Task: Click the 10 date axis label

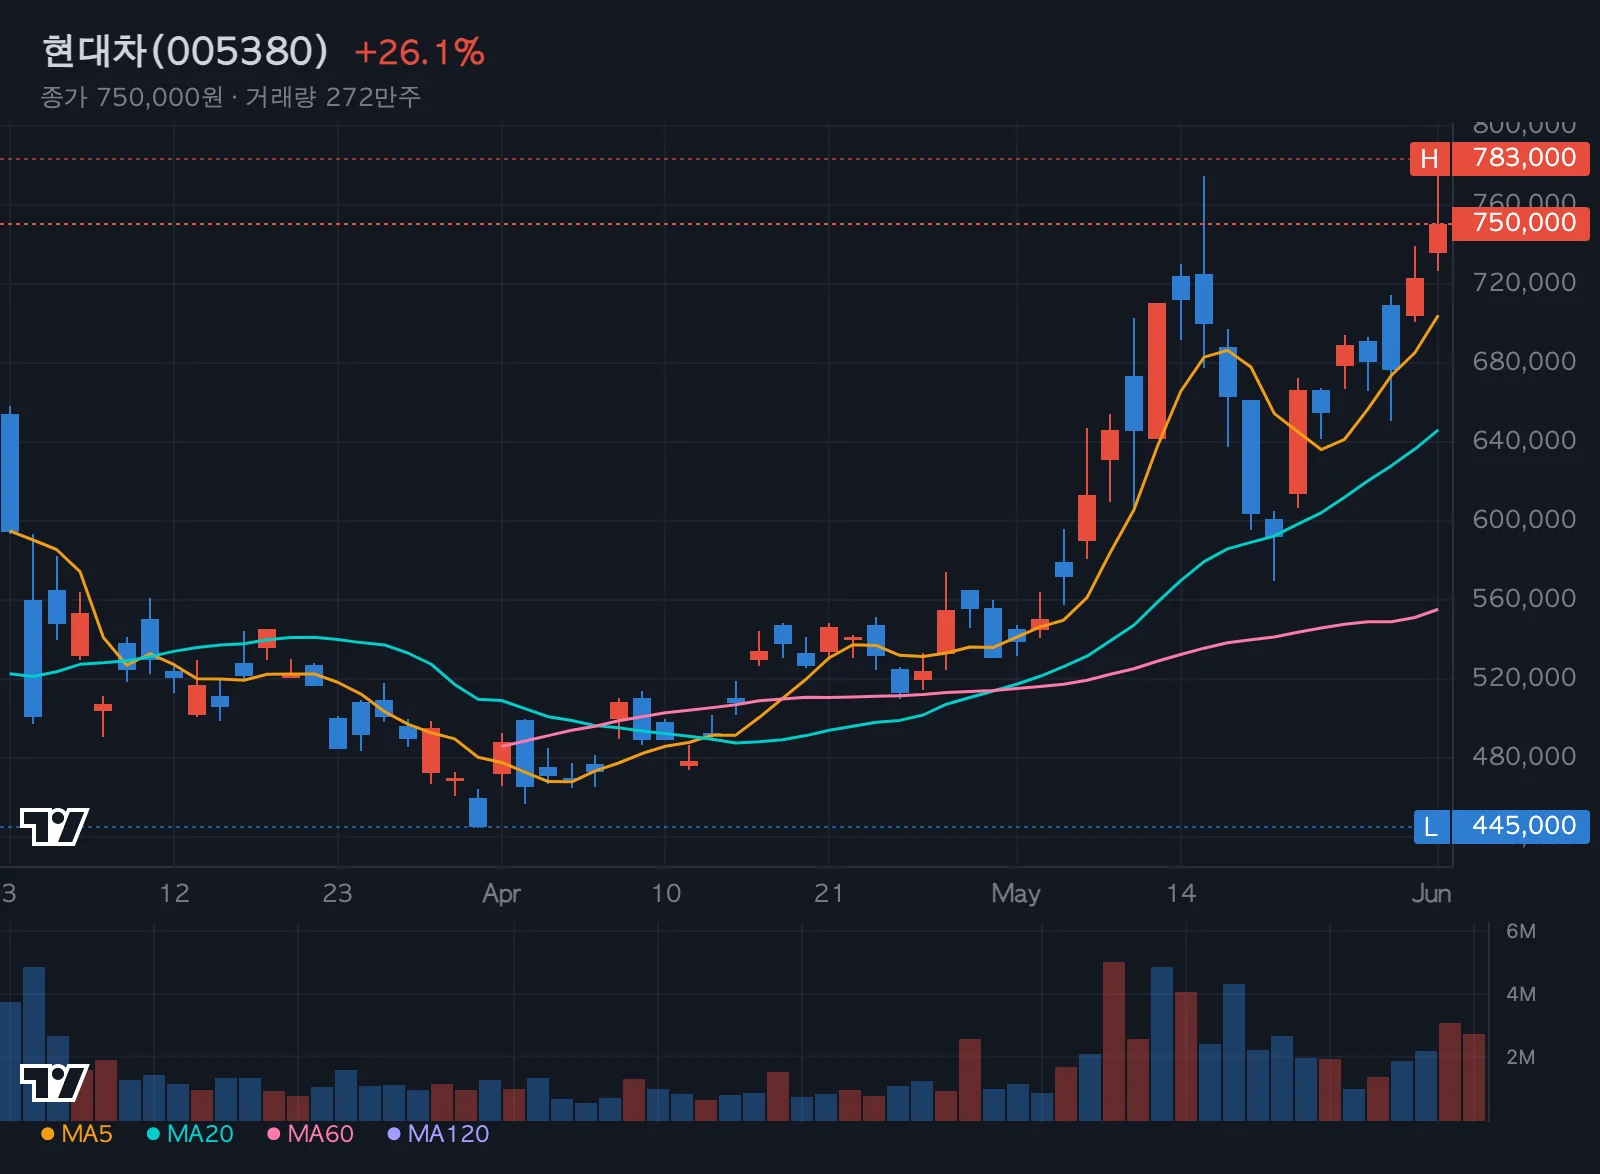Action: (666, 893)
